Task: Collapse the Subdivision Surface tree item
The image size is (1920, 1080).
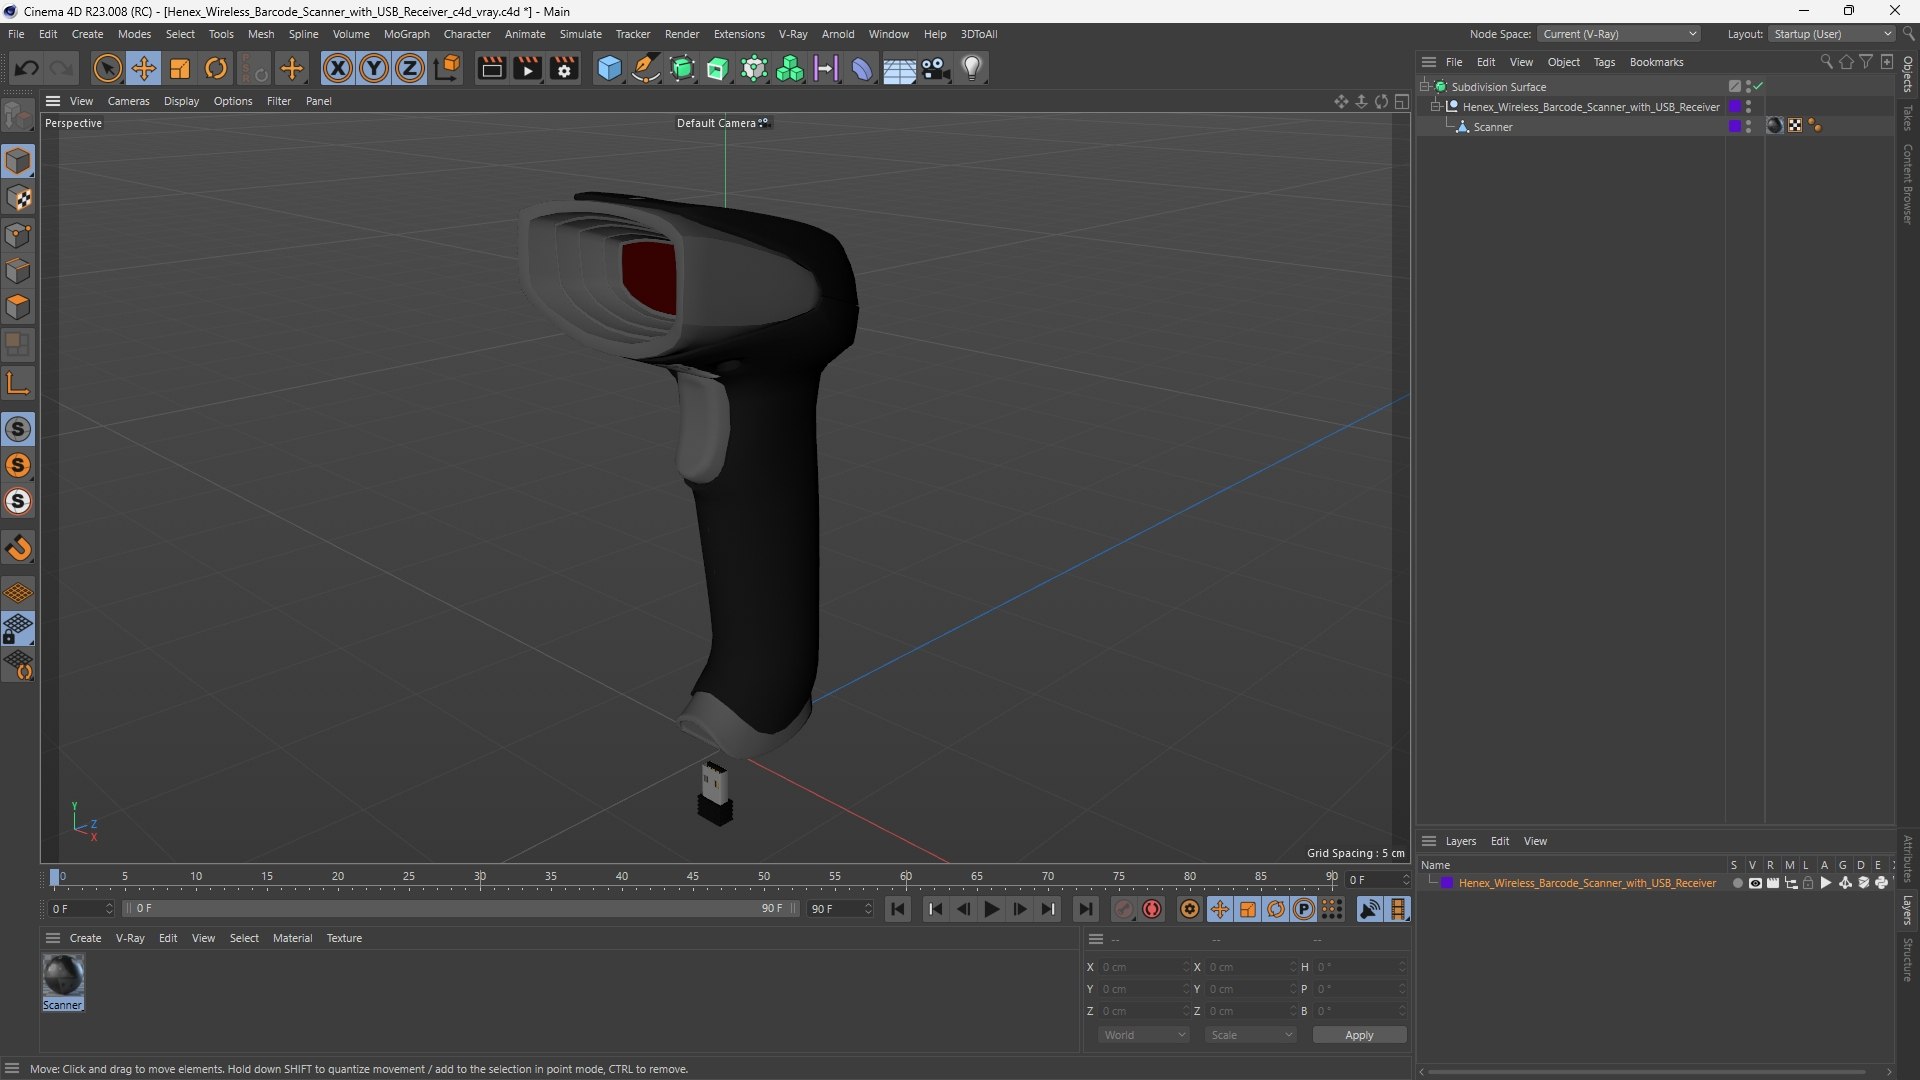Action: point(1424,87)
